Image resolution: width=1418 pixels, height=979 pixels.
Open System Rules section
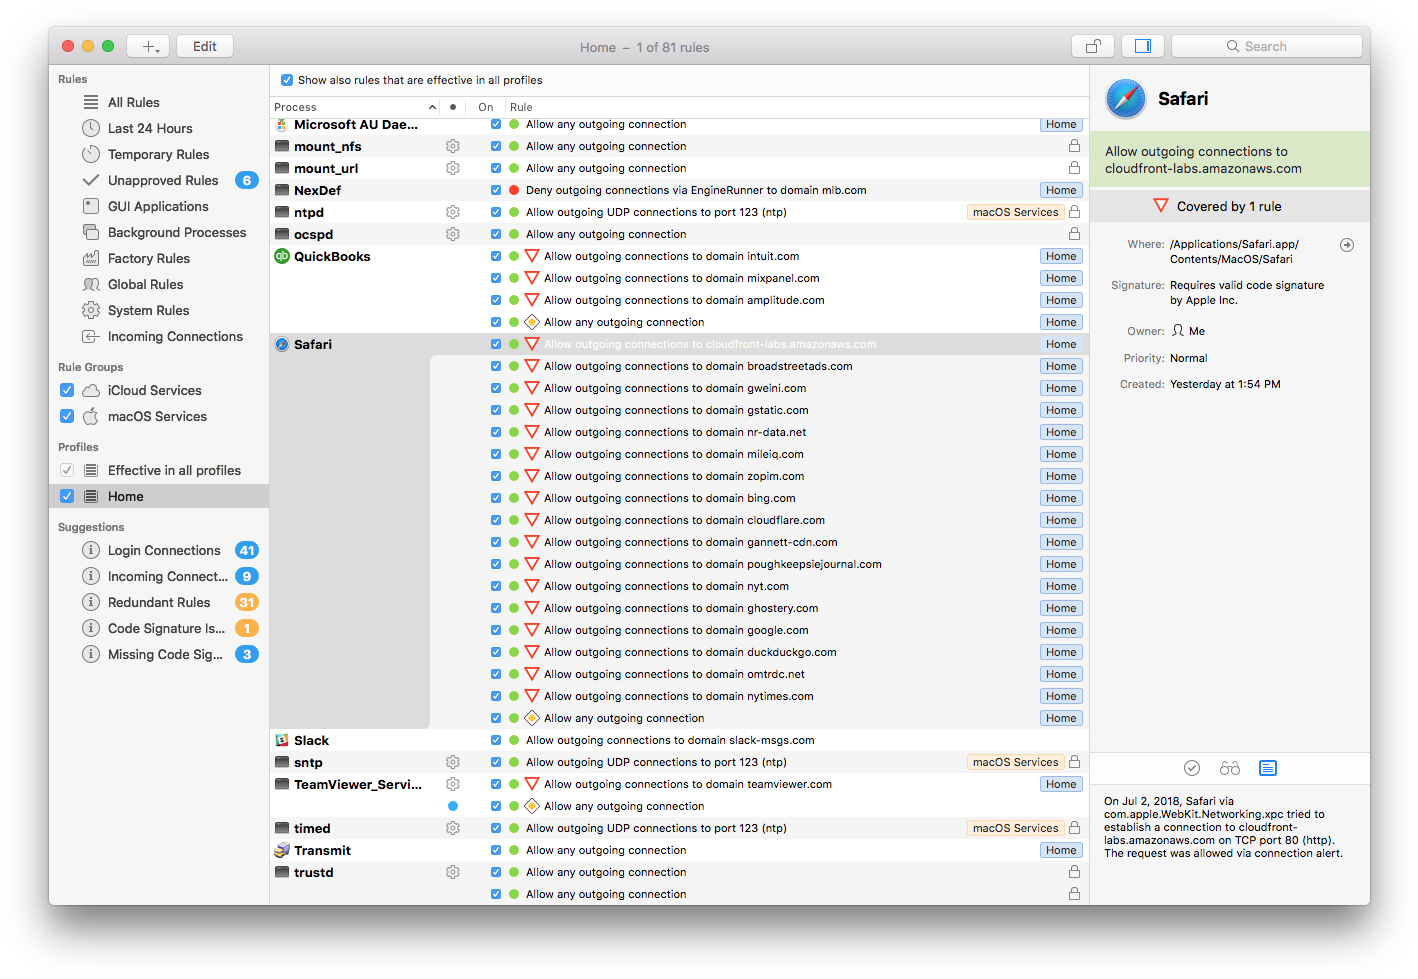point(148,310)
